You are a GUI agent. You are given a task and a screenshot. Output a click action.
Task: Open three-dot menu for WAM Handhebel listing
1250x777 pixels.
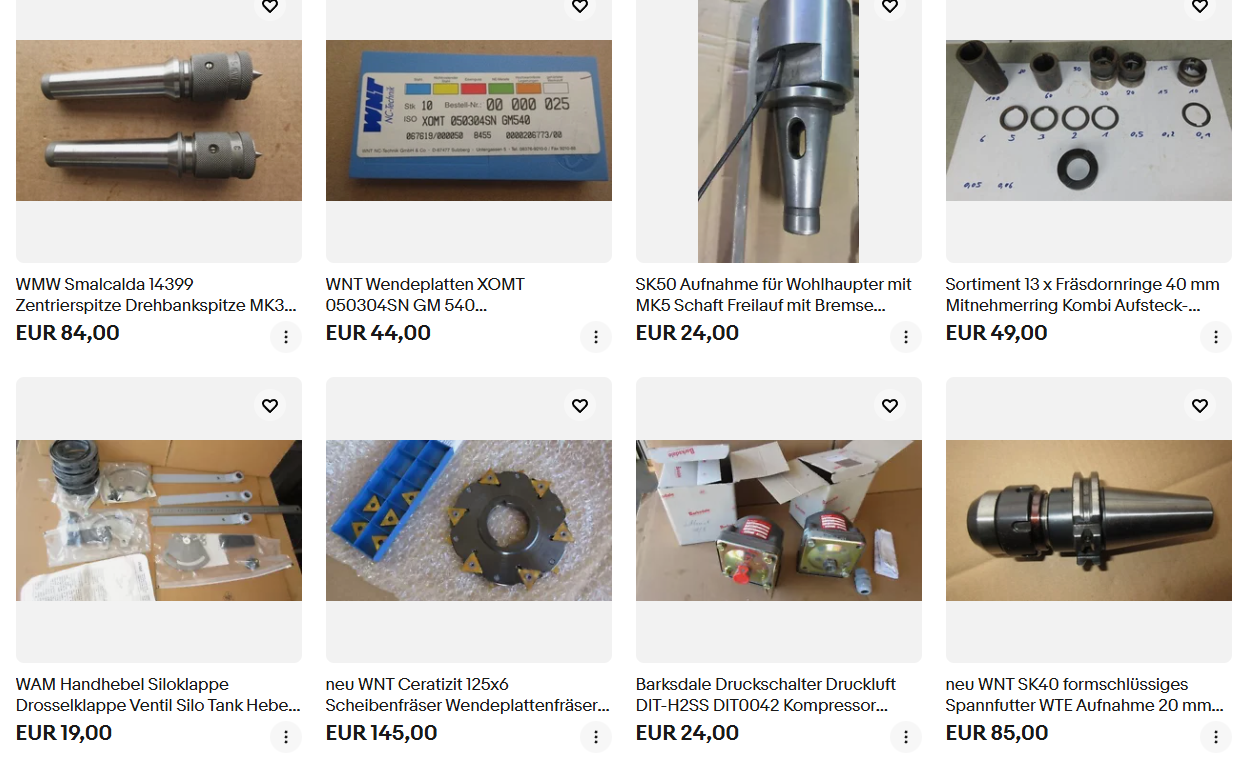pyautogui.click(x=286, y=737)
